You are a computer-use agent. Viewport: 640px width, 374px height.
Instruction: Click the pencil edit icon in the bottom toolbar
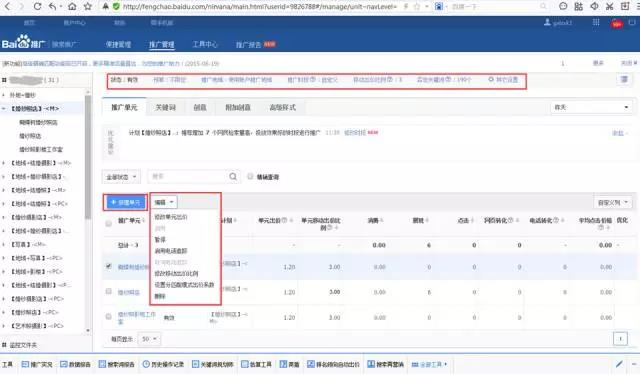click(619, 364)
